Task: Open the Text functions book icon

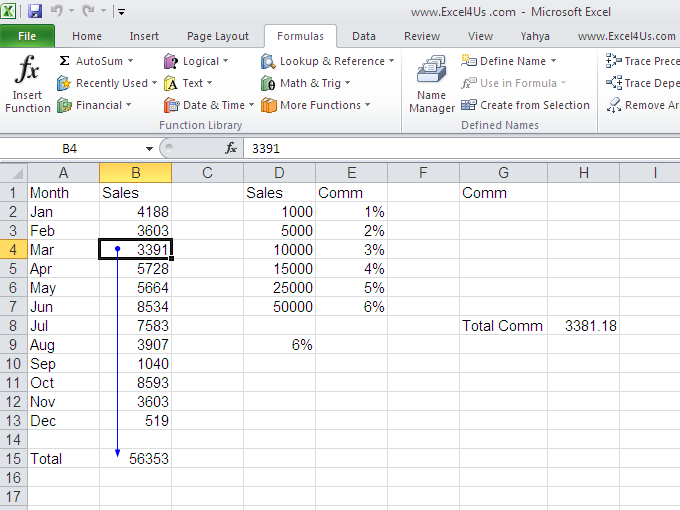Action: 170,83
